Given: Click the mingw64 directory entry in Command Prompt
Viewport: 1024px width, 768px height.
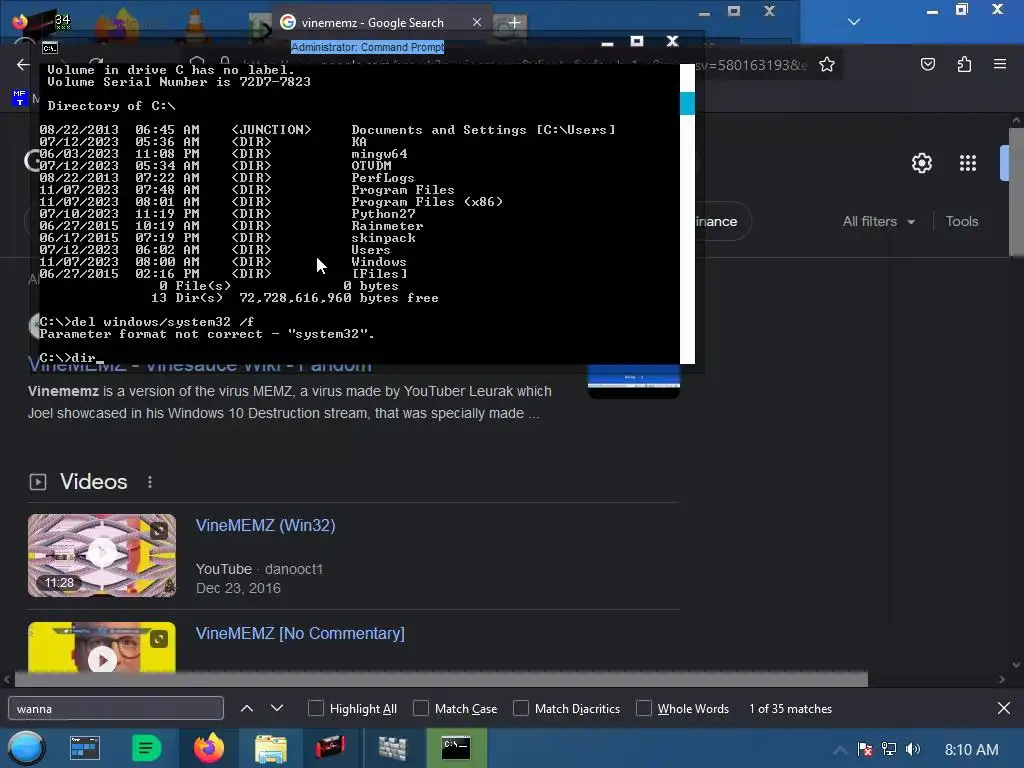Looking at the screenshot, I should coord(379,154).
